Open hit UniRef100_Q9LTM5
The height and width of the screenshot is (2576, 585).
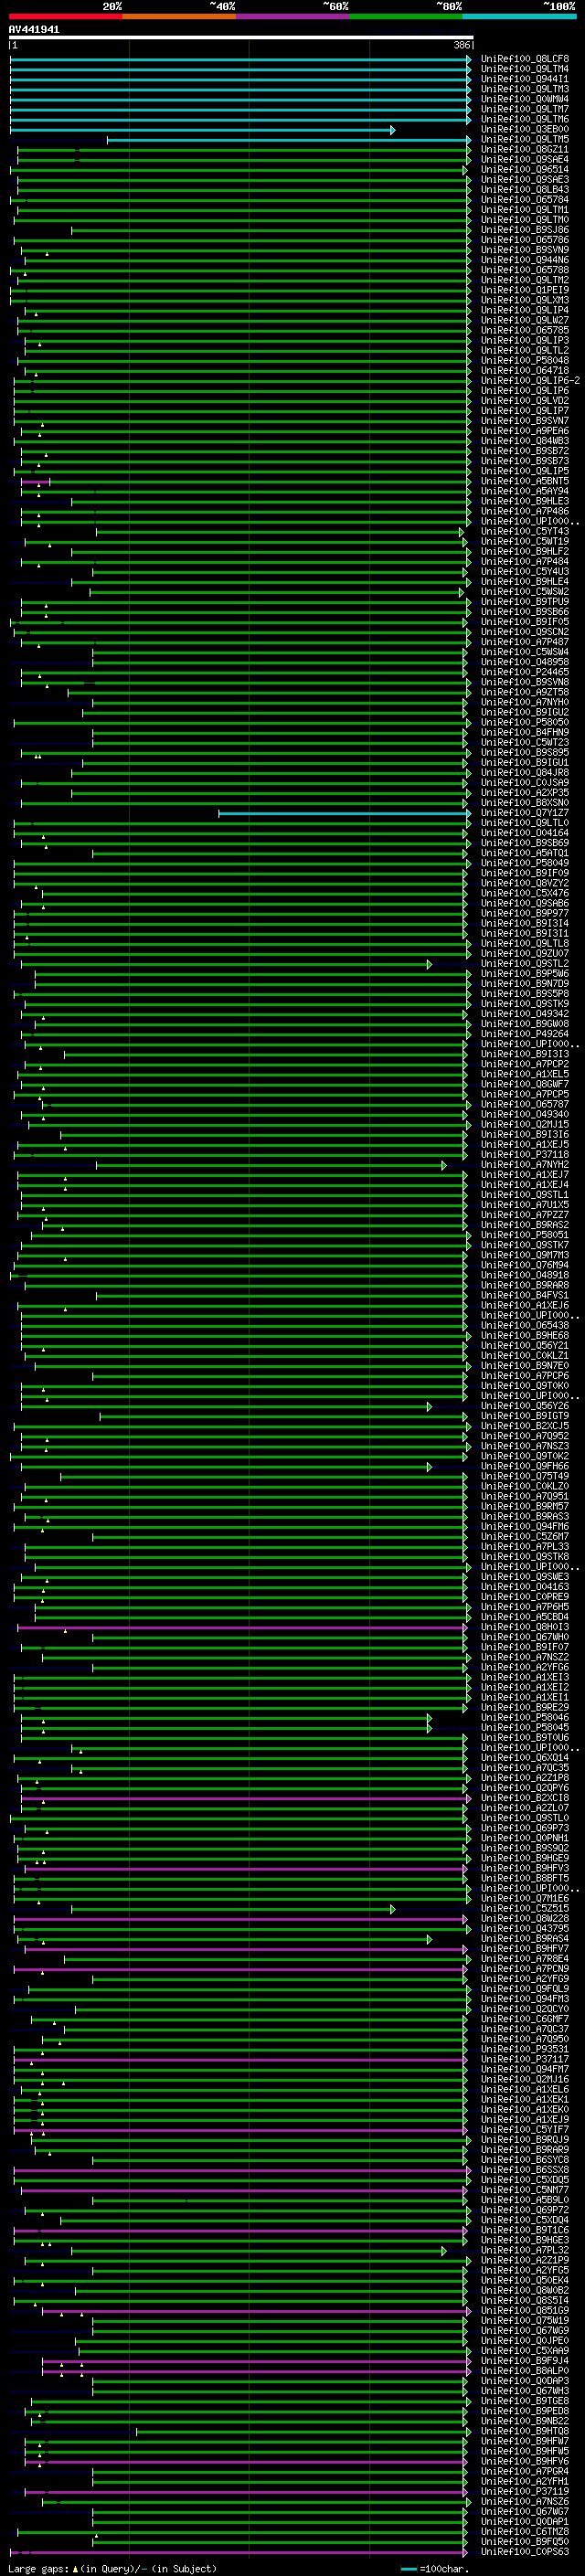(524, 140)
